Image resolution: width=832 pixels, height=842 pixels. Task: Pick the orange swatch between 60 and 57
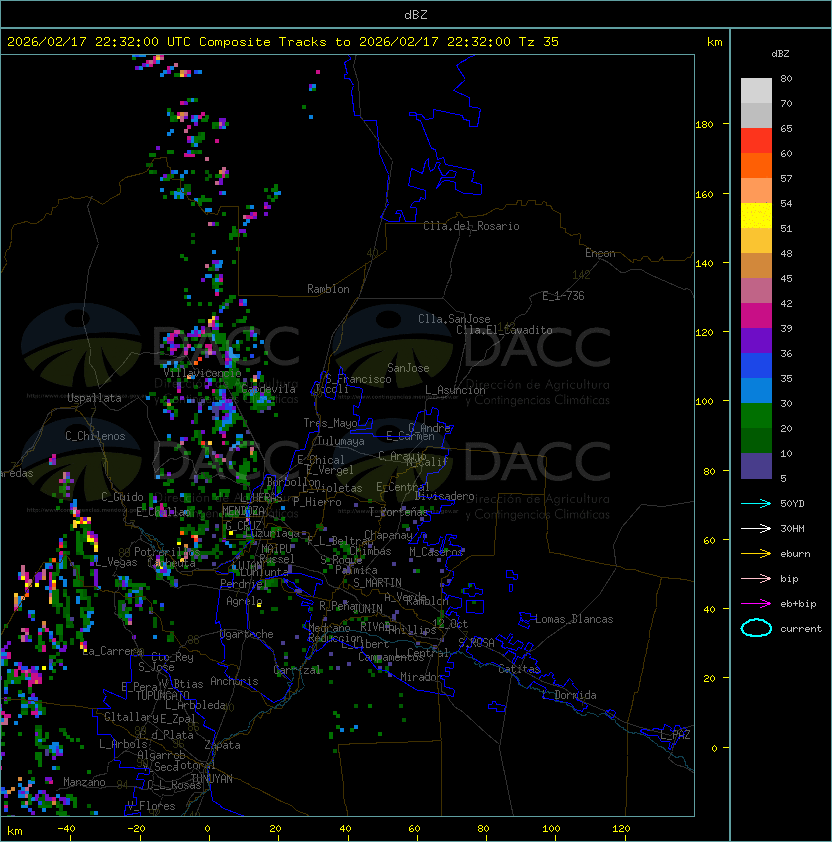[x=756, y=165]
